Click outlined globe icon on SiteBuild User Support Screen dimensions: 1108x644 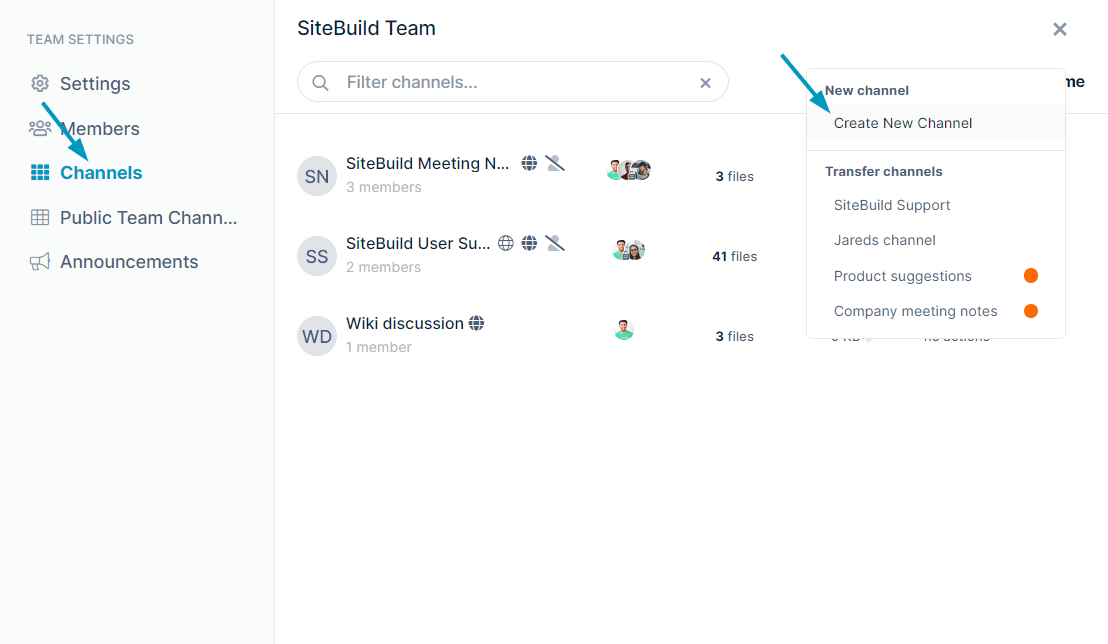click(506, 243)
